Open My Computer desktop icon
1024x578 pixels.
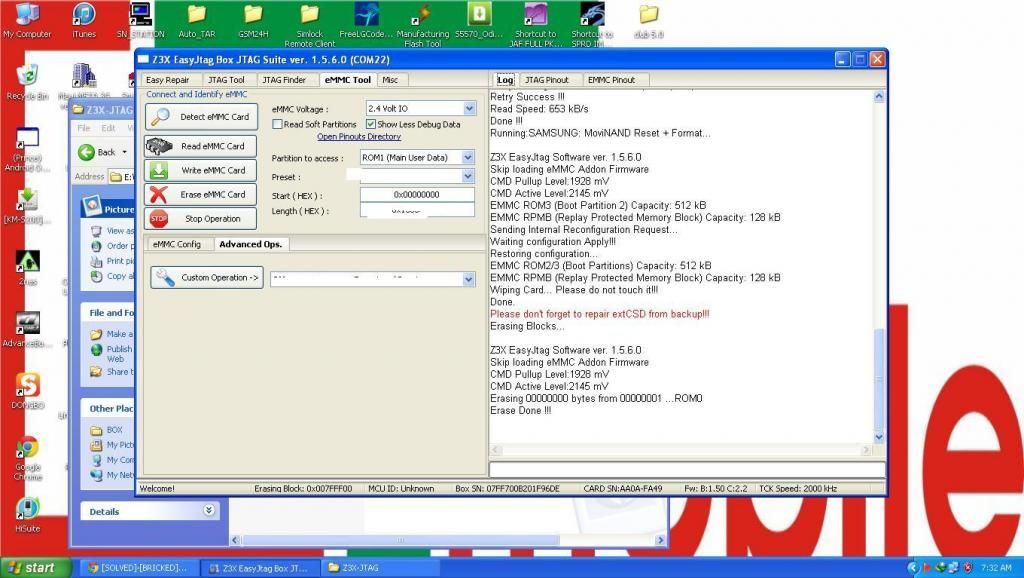pyautogui.click(x=27, y=21)
